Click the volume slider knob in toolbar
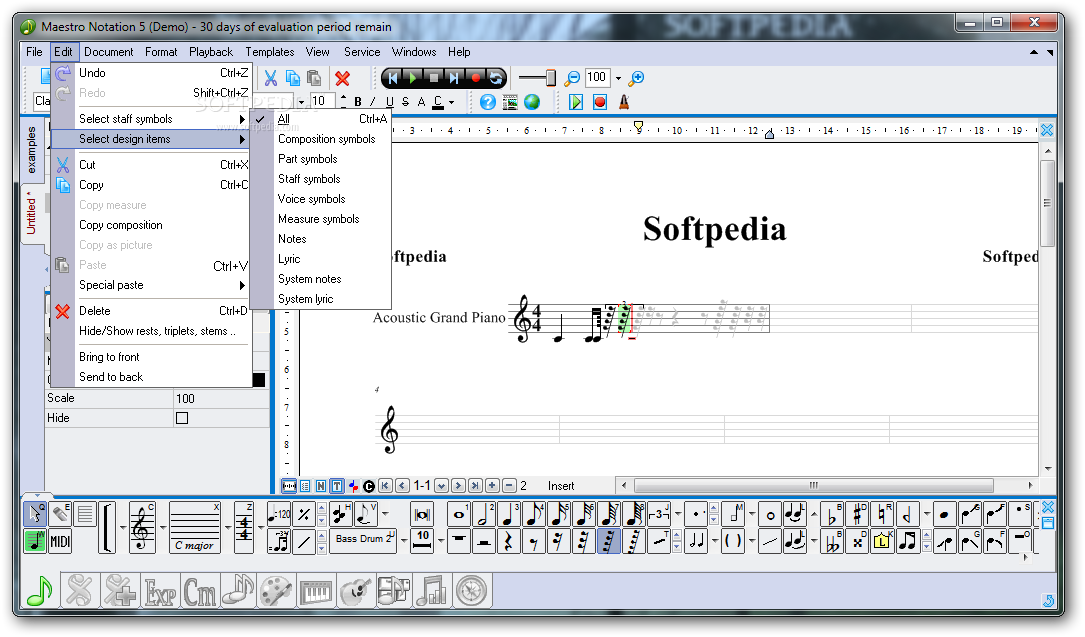The width and height of the screenshot is (1085, 637). 551,77
